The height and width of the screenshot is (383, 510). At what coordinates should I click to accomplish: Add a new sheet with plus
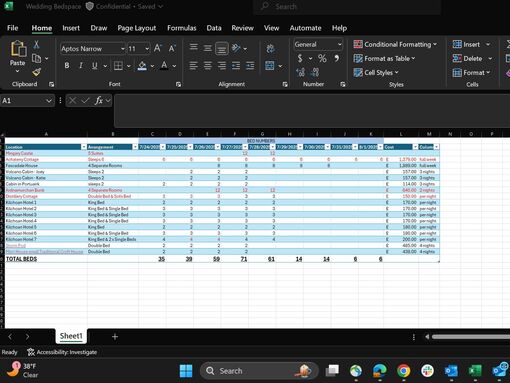[115, 337]
